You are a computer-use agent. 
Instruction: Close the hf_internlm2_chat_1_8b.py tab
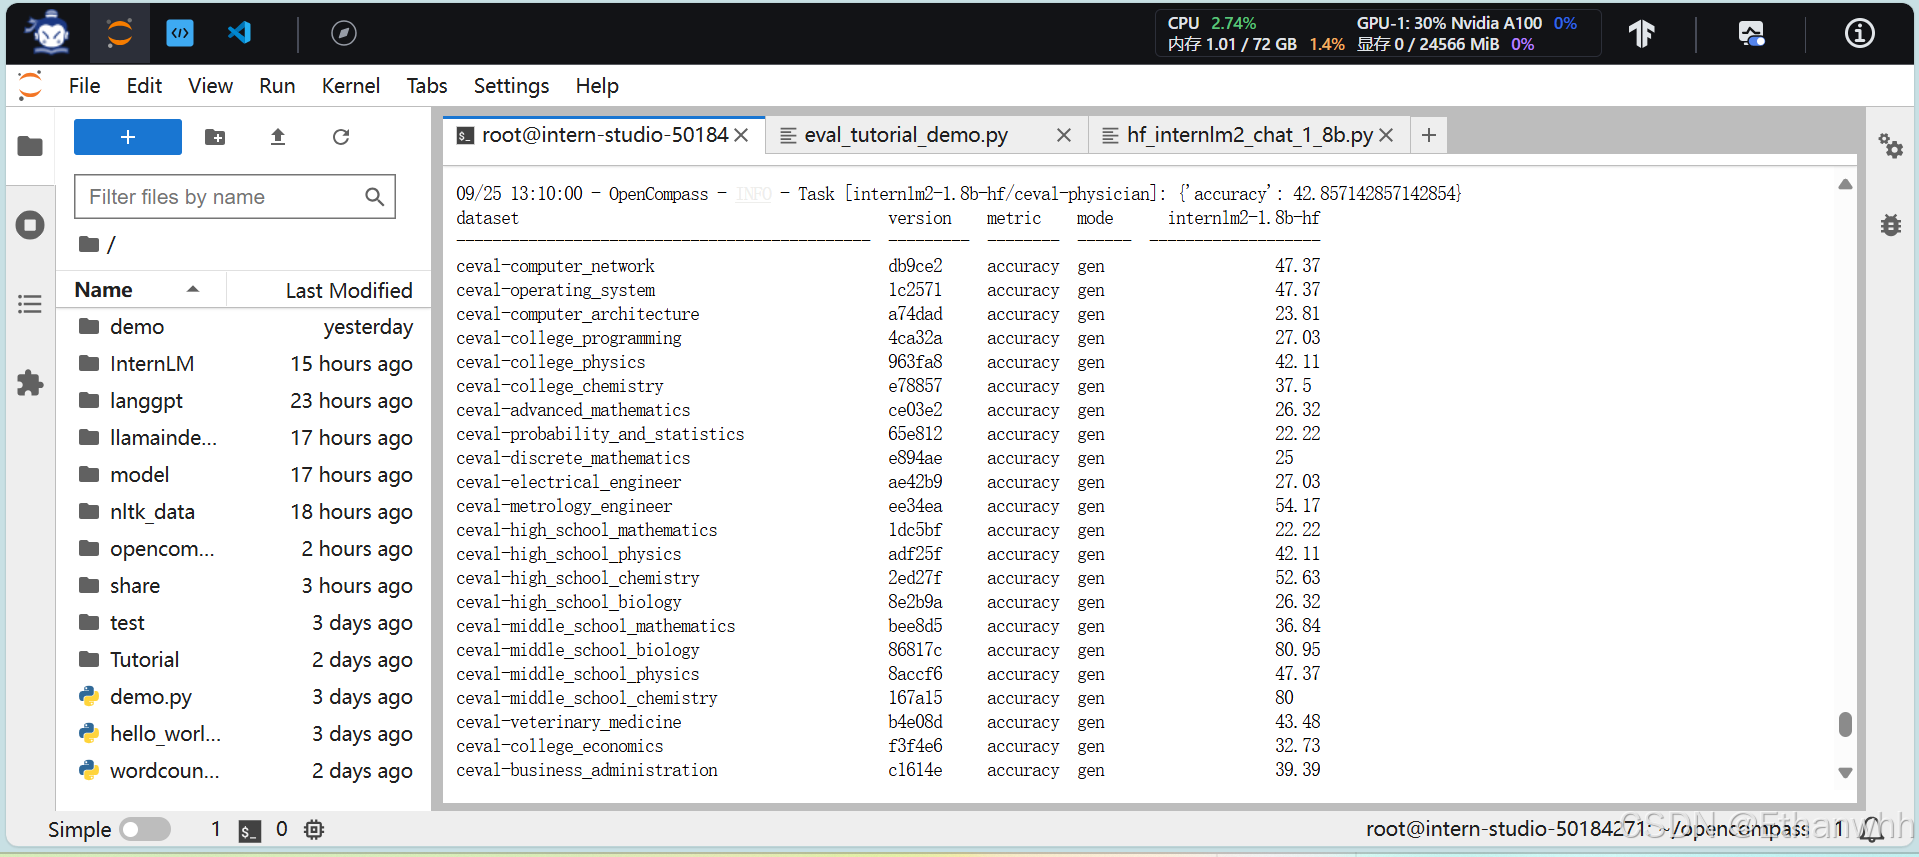(1386, 135)
